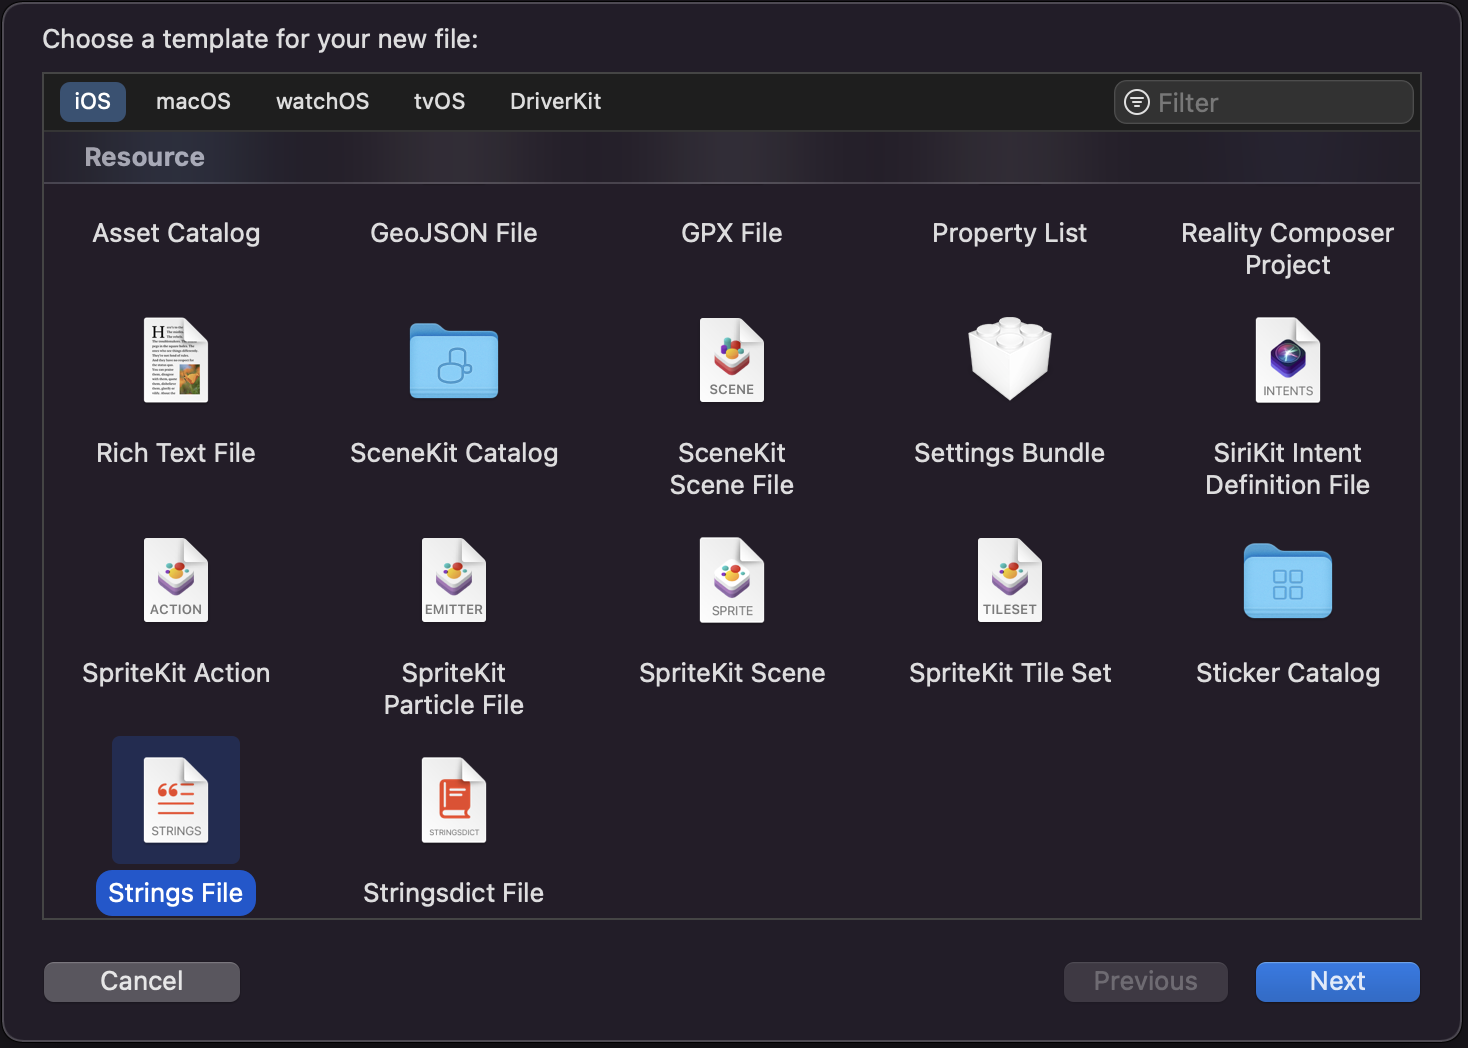The width and height of the screenshot is (1468, 1048).
Task: Choose the SpriteKit Tileset icon
Action: pos(1010,580)
